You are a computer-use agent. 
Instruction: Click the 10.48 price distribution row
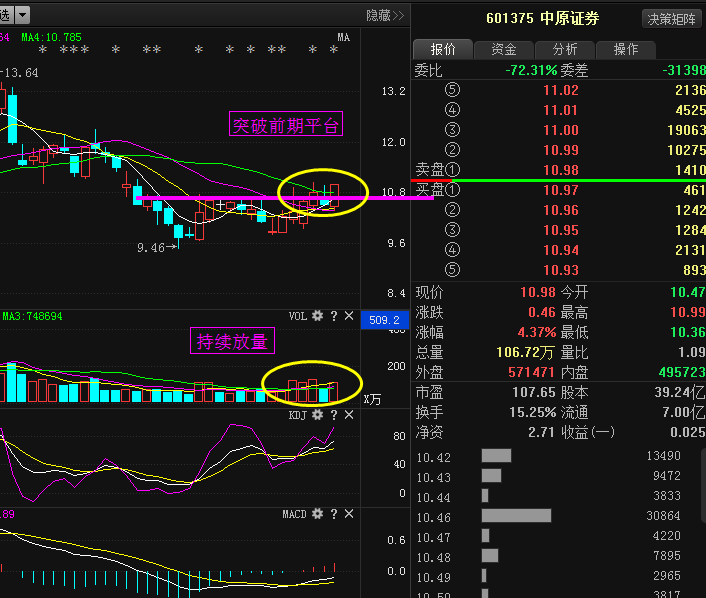(548, 556)
